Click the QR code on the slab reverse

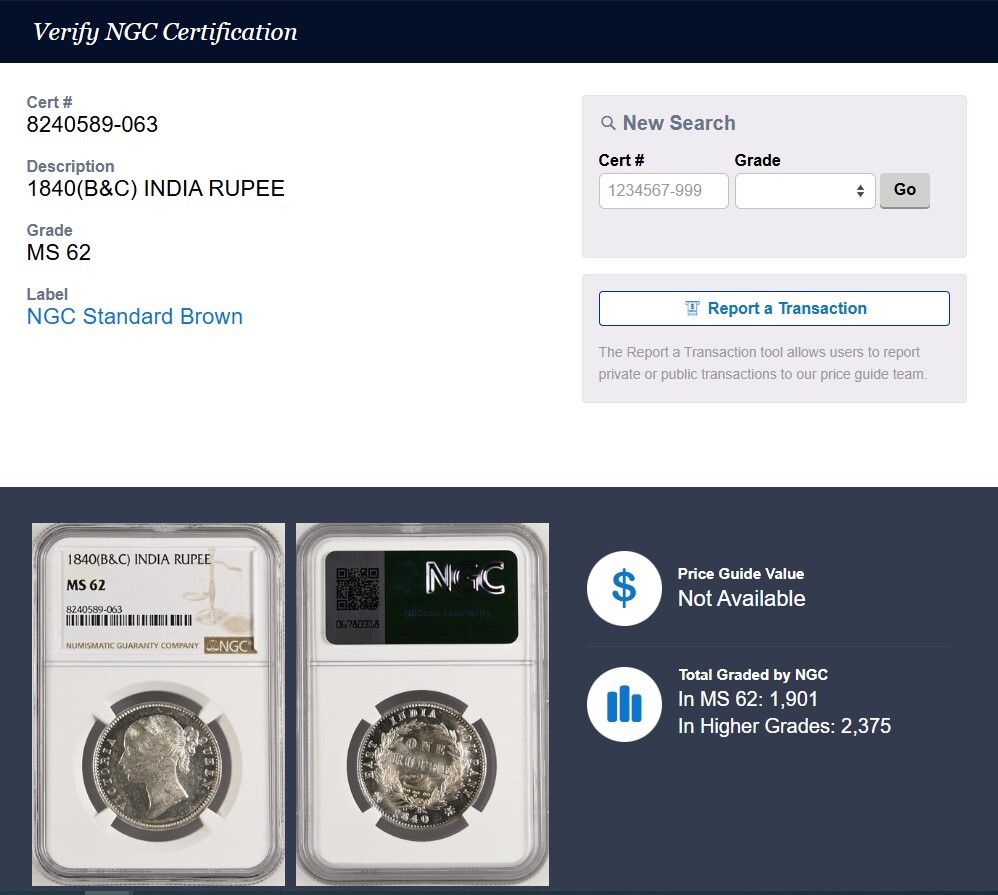click(x=356, y=588)
